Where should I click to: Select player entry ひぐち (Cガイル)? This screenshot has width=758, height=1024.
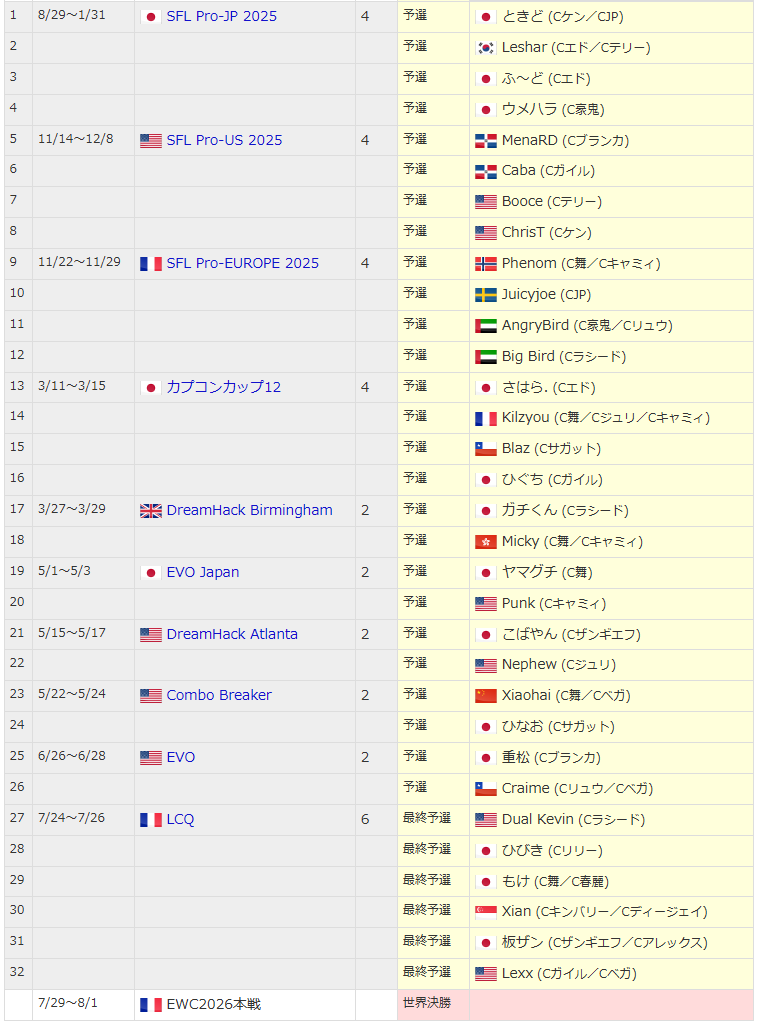552,479
